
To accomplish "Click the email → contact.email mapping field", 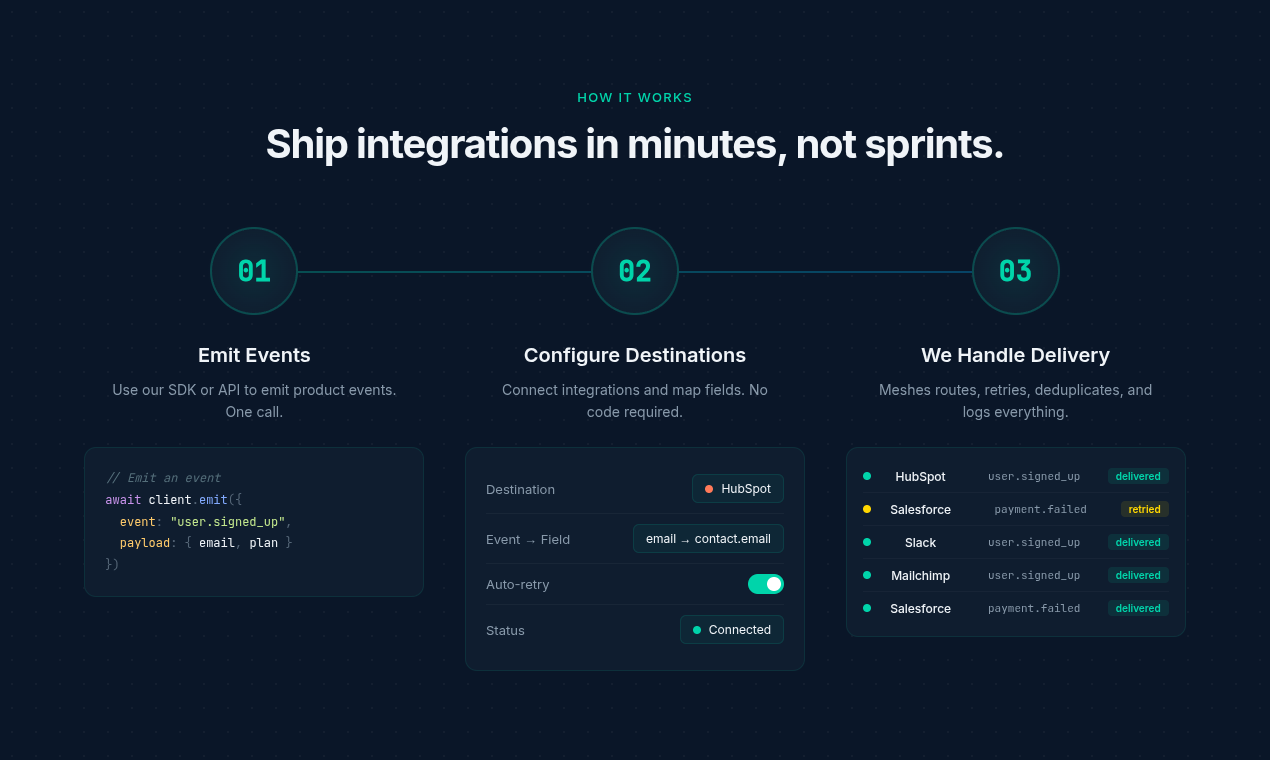I will coord(708,539).
